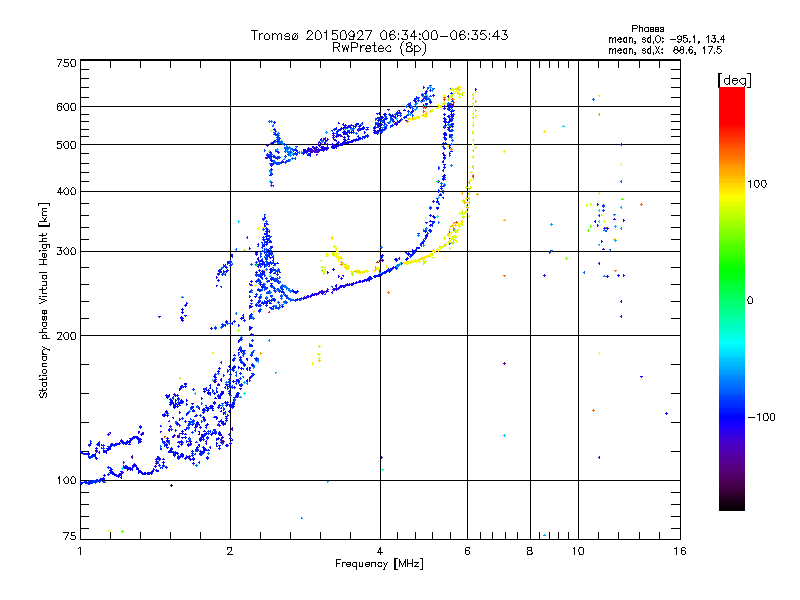Click the x-axis tick label '2'
The width and height of the screenshot is (800, 600).
click(x=230, y=551)
